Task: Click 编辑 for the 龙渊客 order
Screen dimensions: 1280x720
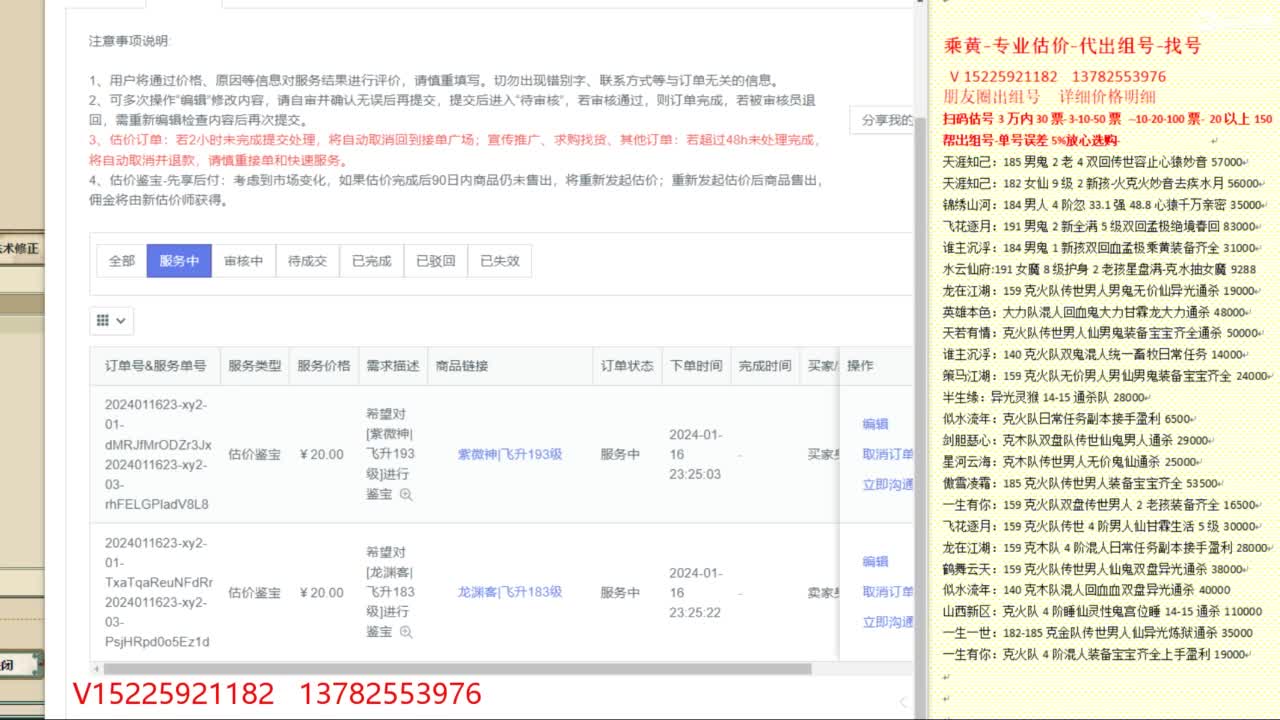Action: [x=875, y=562]
